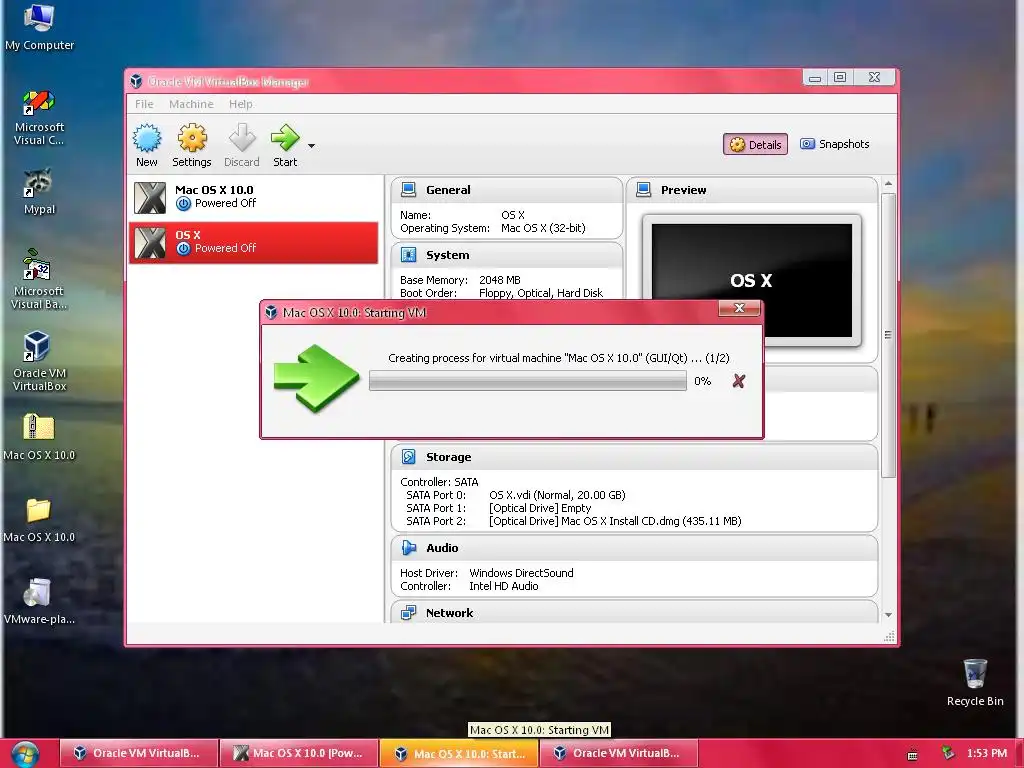The image size is (1024, 768).
Task: Minimize the VirtualBox Manager window
Action: click(x=815, y=77)
